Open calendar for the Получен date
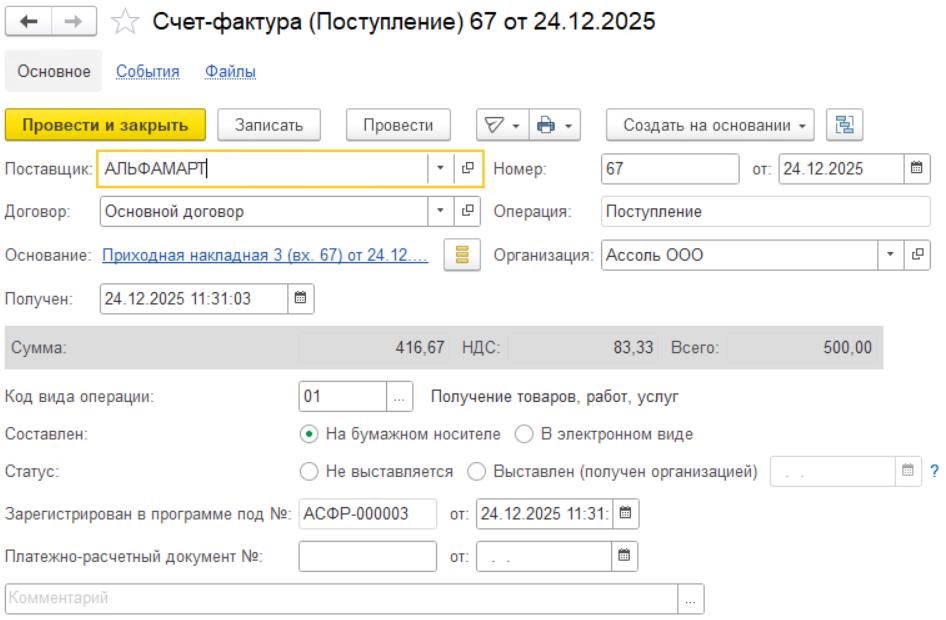 coord(300,299)
